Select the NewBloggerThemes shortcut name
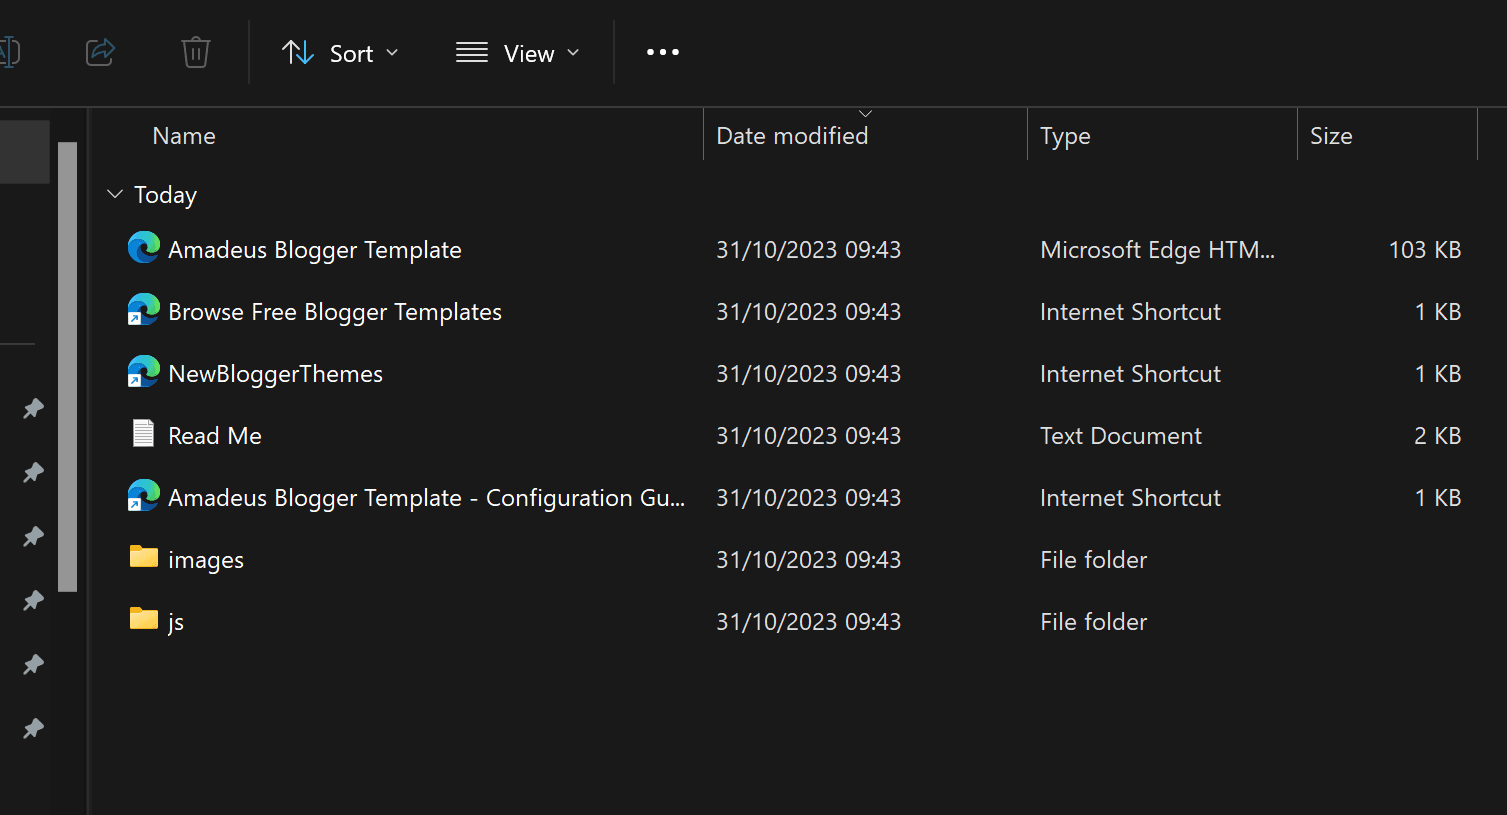This screenshot has width=1507, height=815. click(x=276, y=374)
